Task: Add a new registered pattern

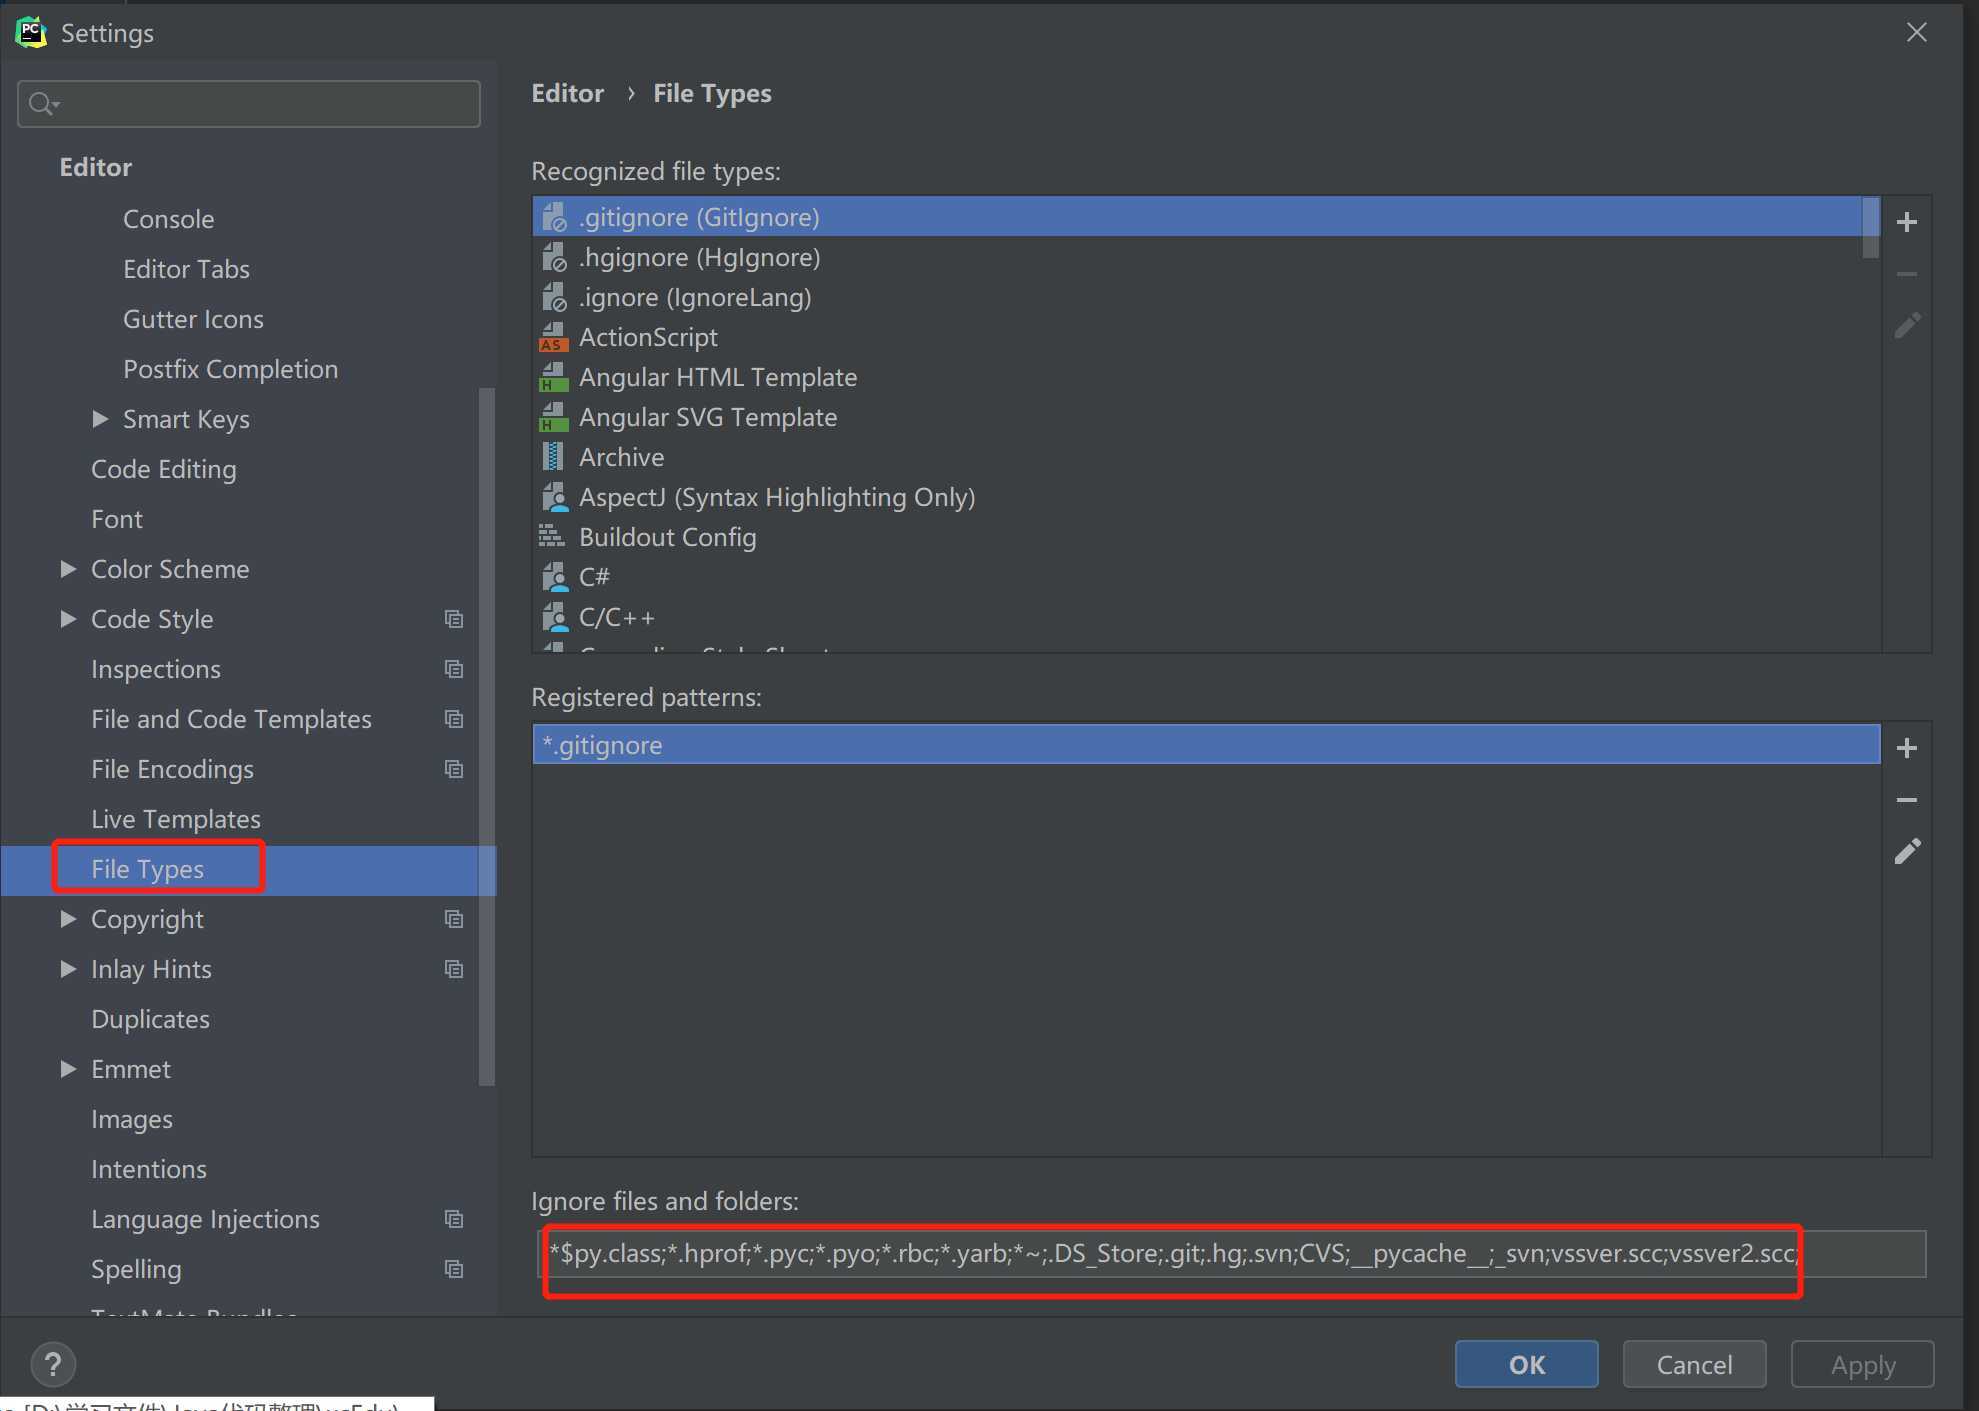Action: [x=1906, y=748]
